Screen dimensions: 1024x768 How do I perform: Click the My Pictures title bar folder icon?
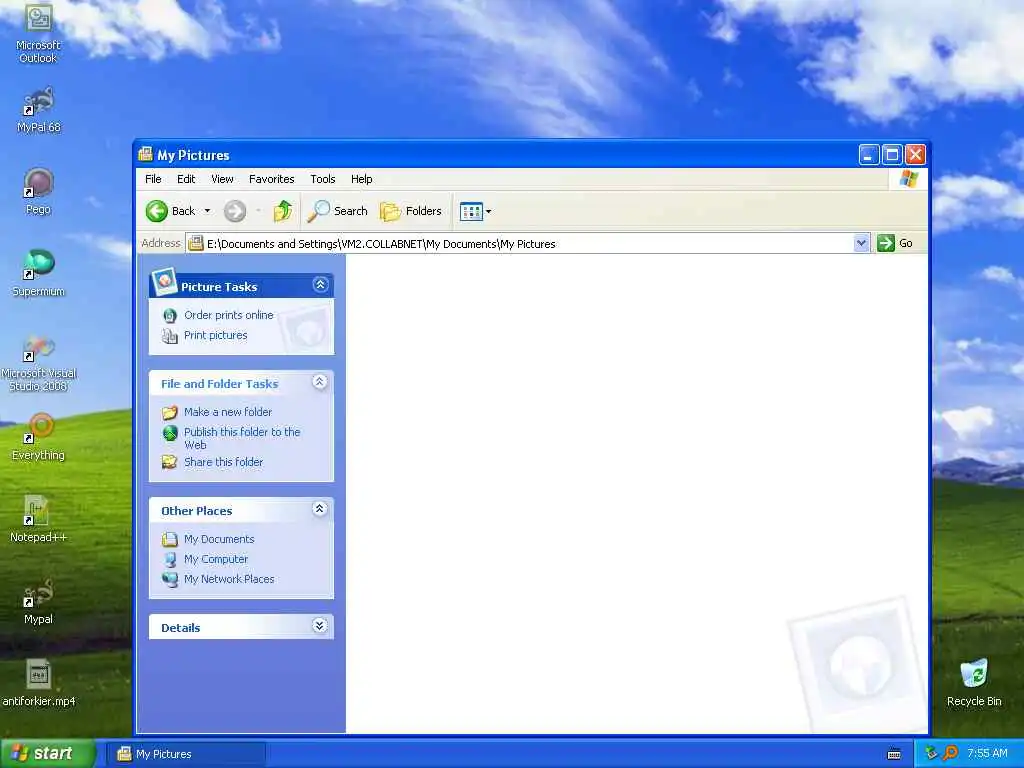tap(145, 154)
